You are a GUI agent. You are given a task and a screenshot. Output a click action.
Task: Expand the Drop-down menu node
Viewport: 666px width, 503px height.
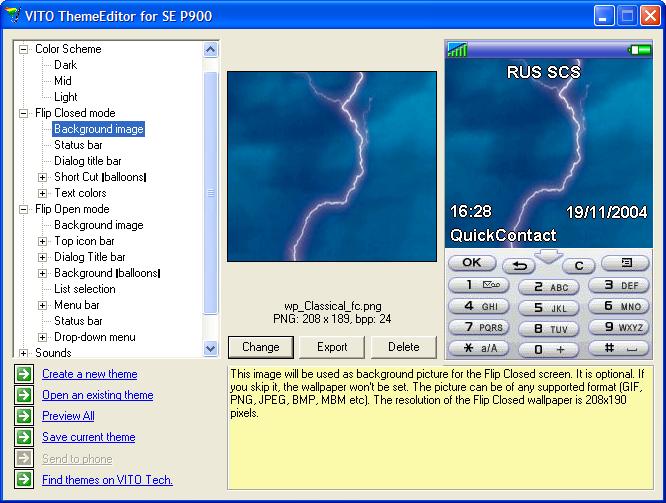(x=42, y=337)
